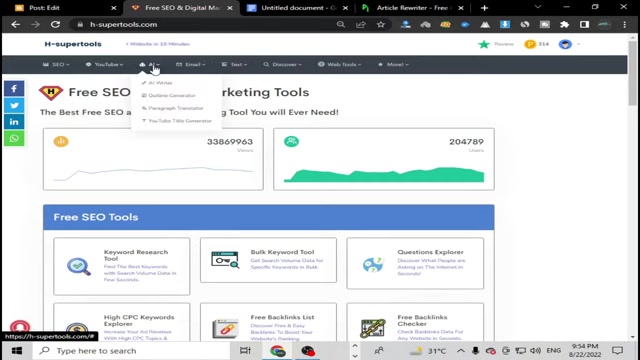
Task: Open Chrome side panel icon
Action: [x=584, y=24]
